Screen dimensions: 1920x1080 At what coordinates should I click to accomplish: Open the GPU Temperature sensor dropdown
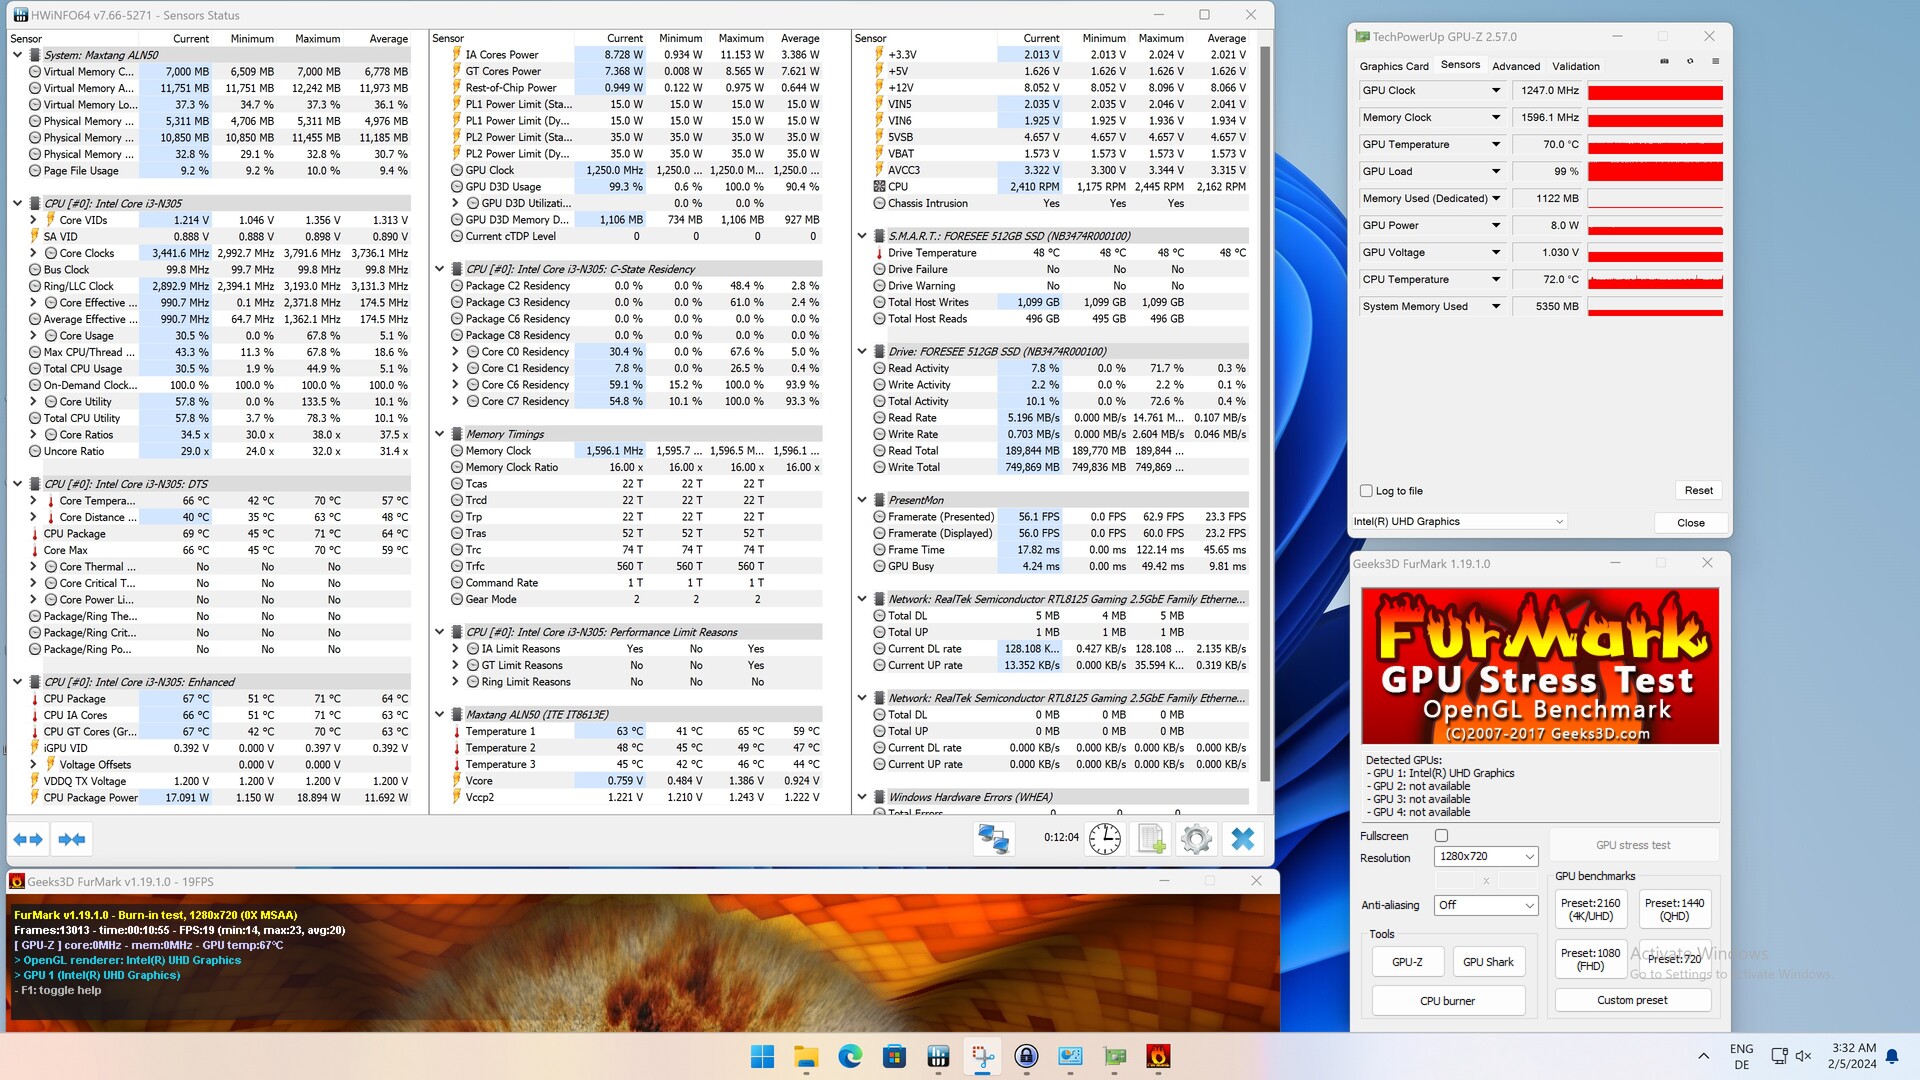(x=1496, y=145)
